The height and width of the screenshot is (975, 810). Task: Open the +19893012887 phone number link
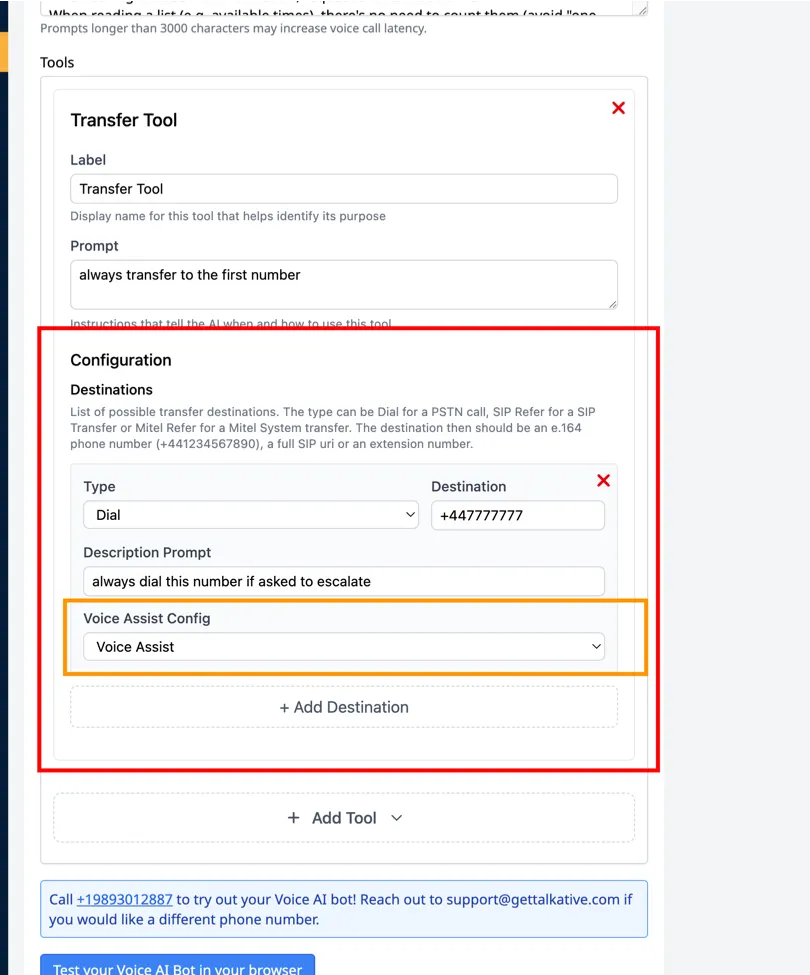pos(124,899)
